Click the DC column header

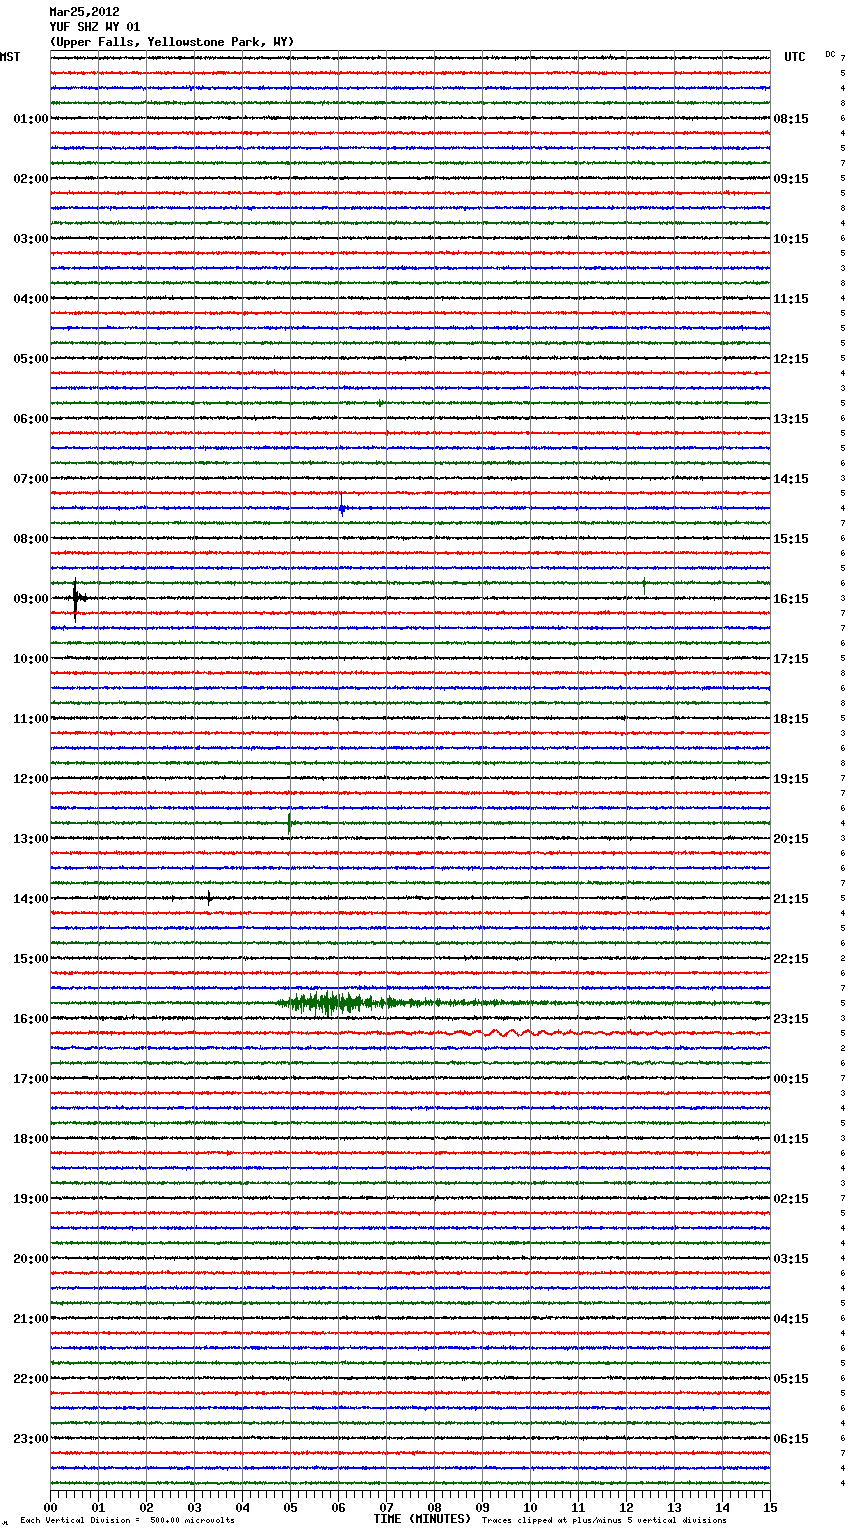pyautogui.click(x=830, y=54)
